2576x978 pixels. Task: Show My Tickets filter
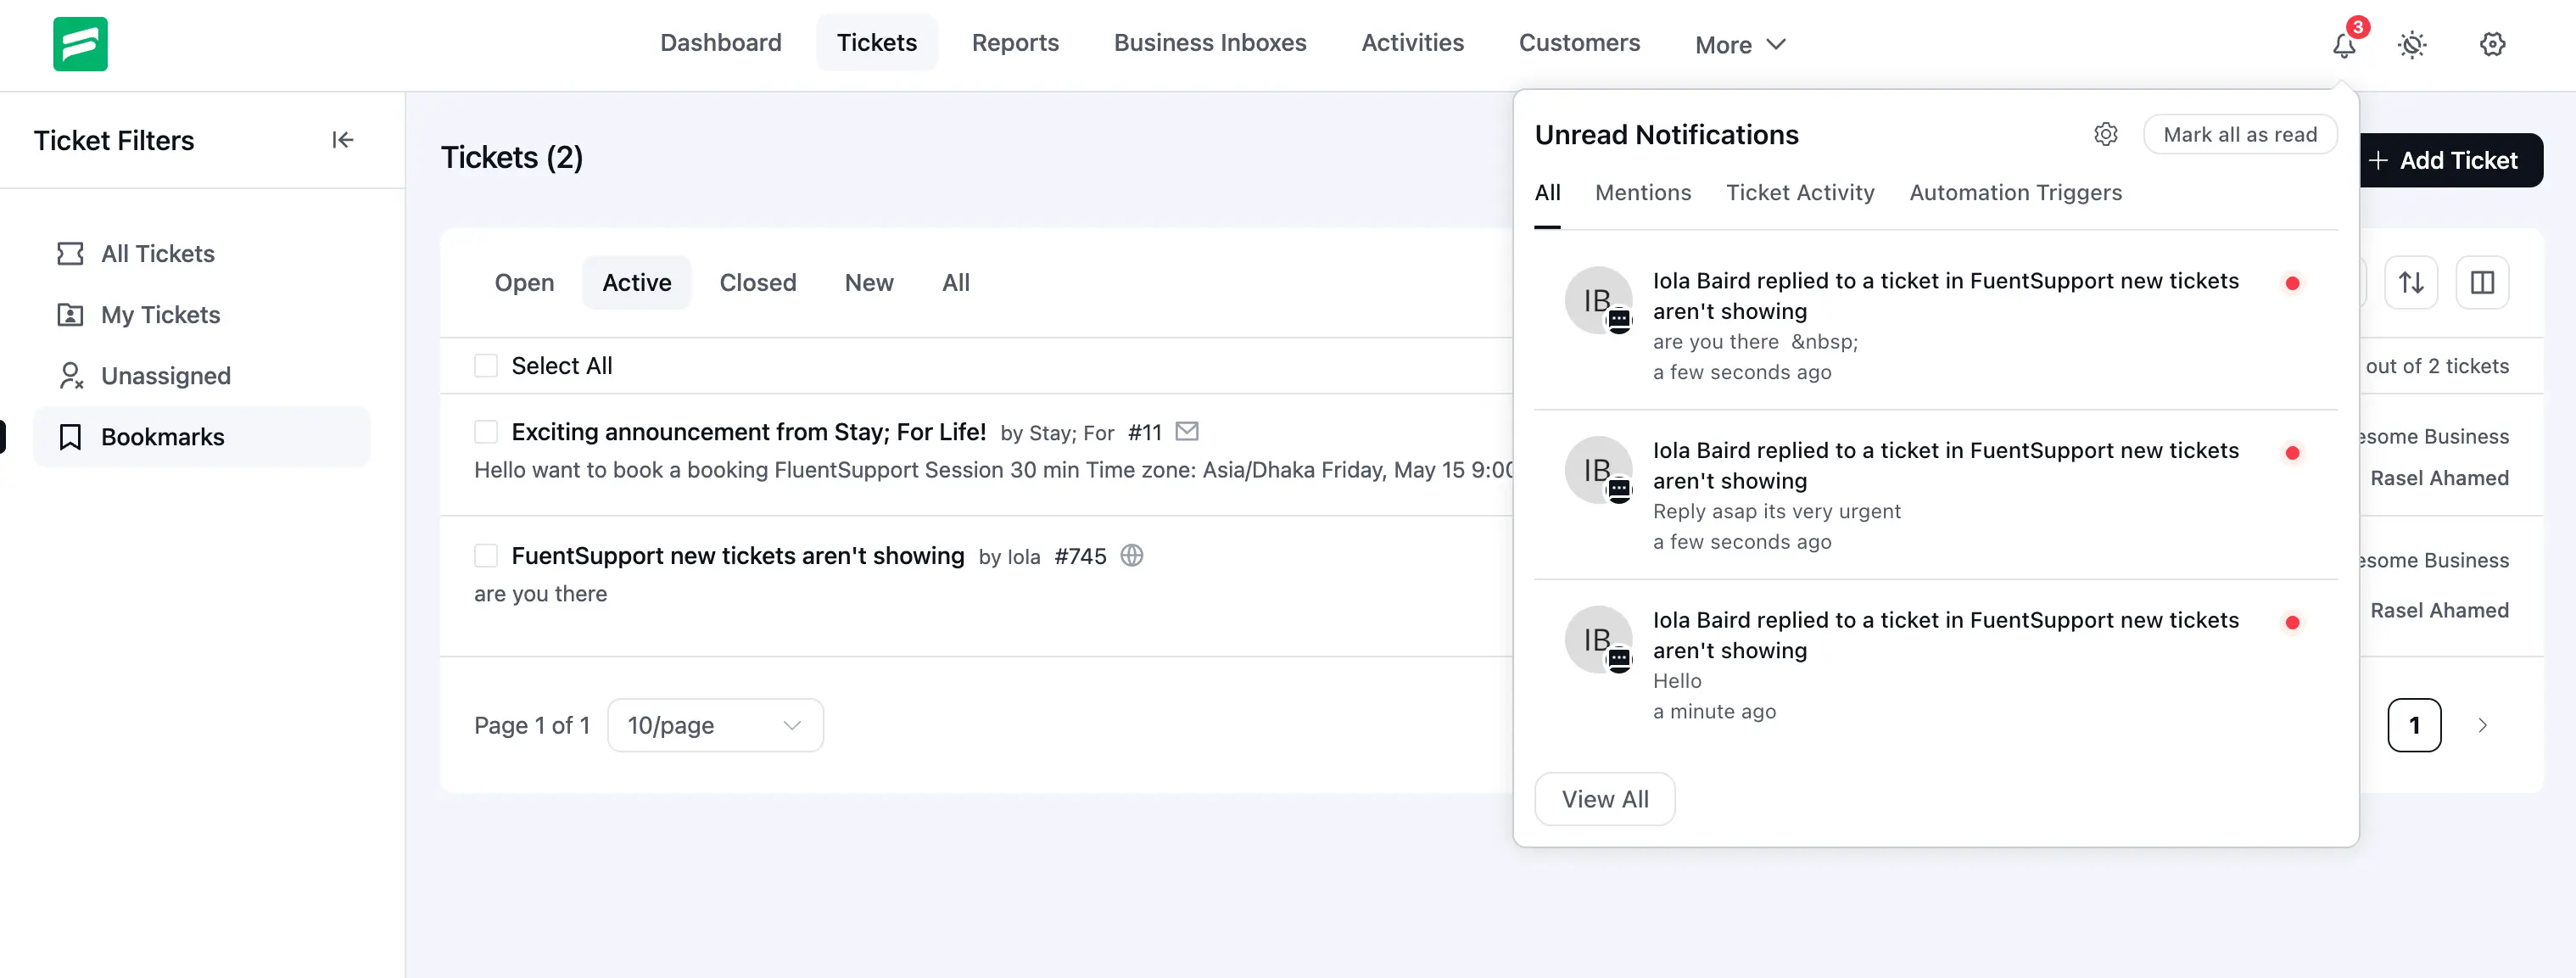pos(202,315)
